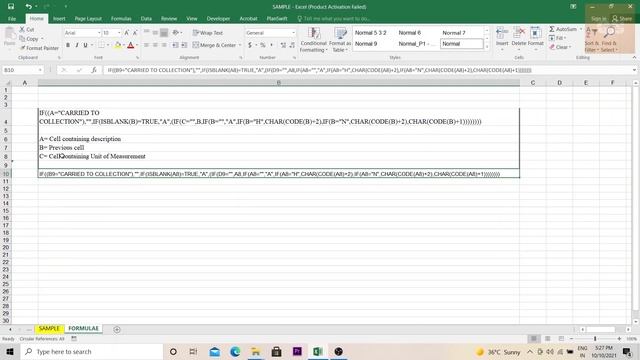
Task: Click the Copy icon in Clipboard group
Action: (22, 39)
